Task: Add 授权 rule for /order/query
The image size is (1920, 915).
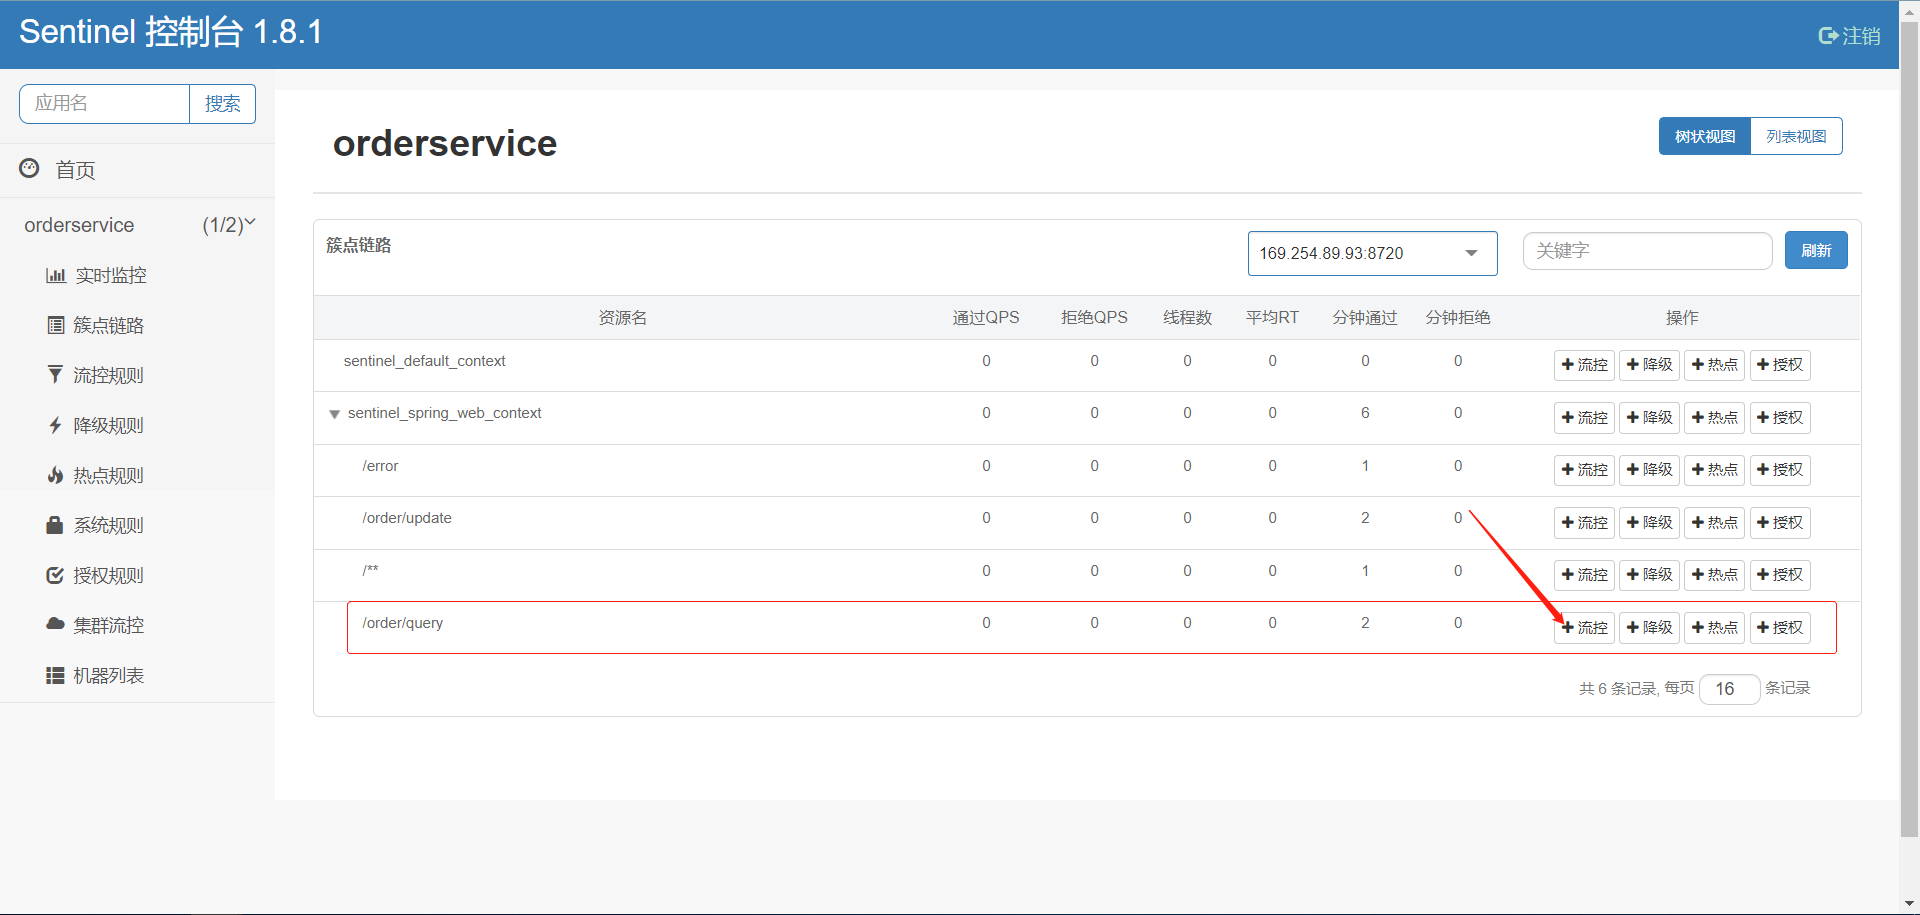Action: pyautogui.click(x=1780, y=628)
